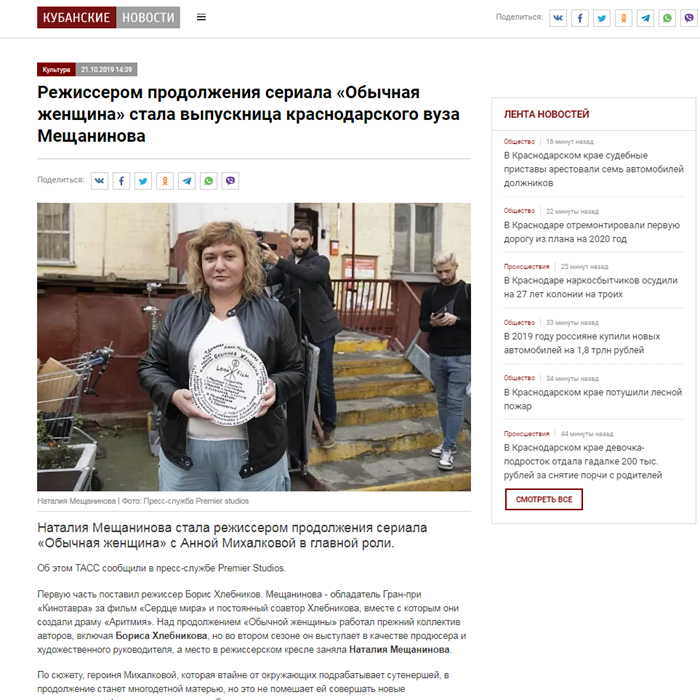Share via Telegram icon in top header

(x=646, y=18)
